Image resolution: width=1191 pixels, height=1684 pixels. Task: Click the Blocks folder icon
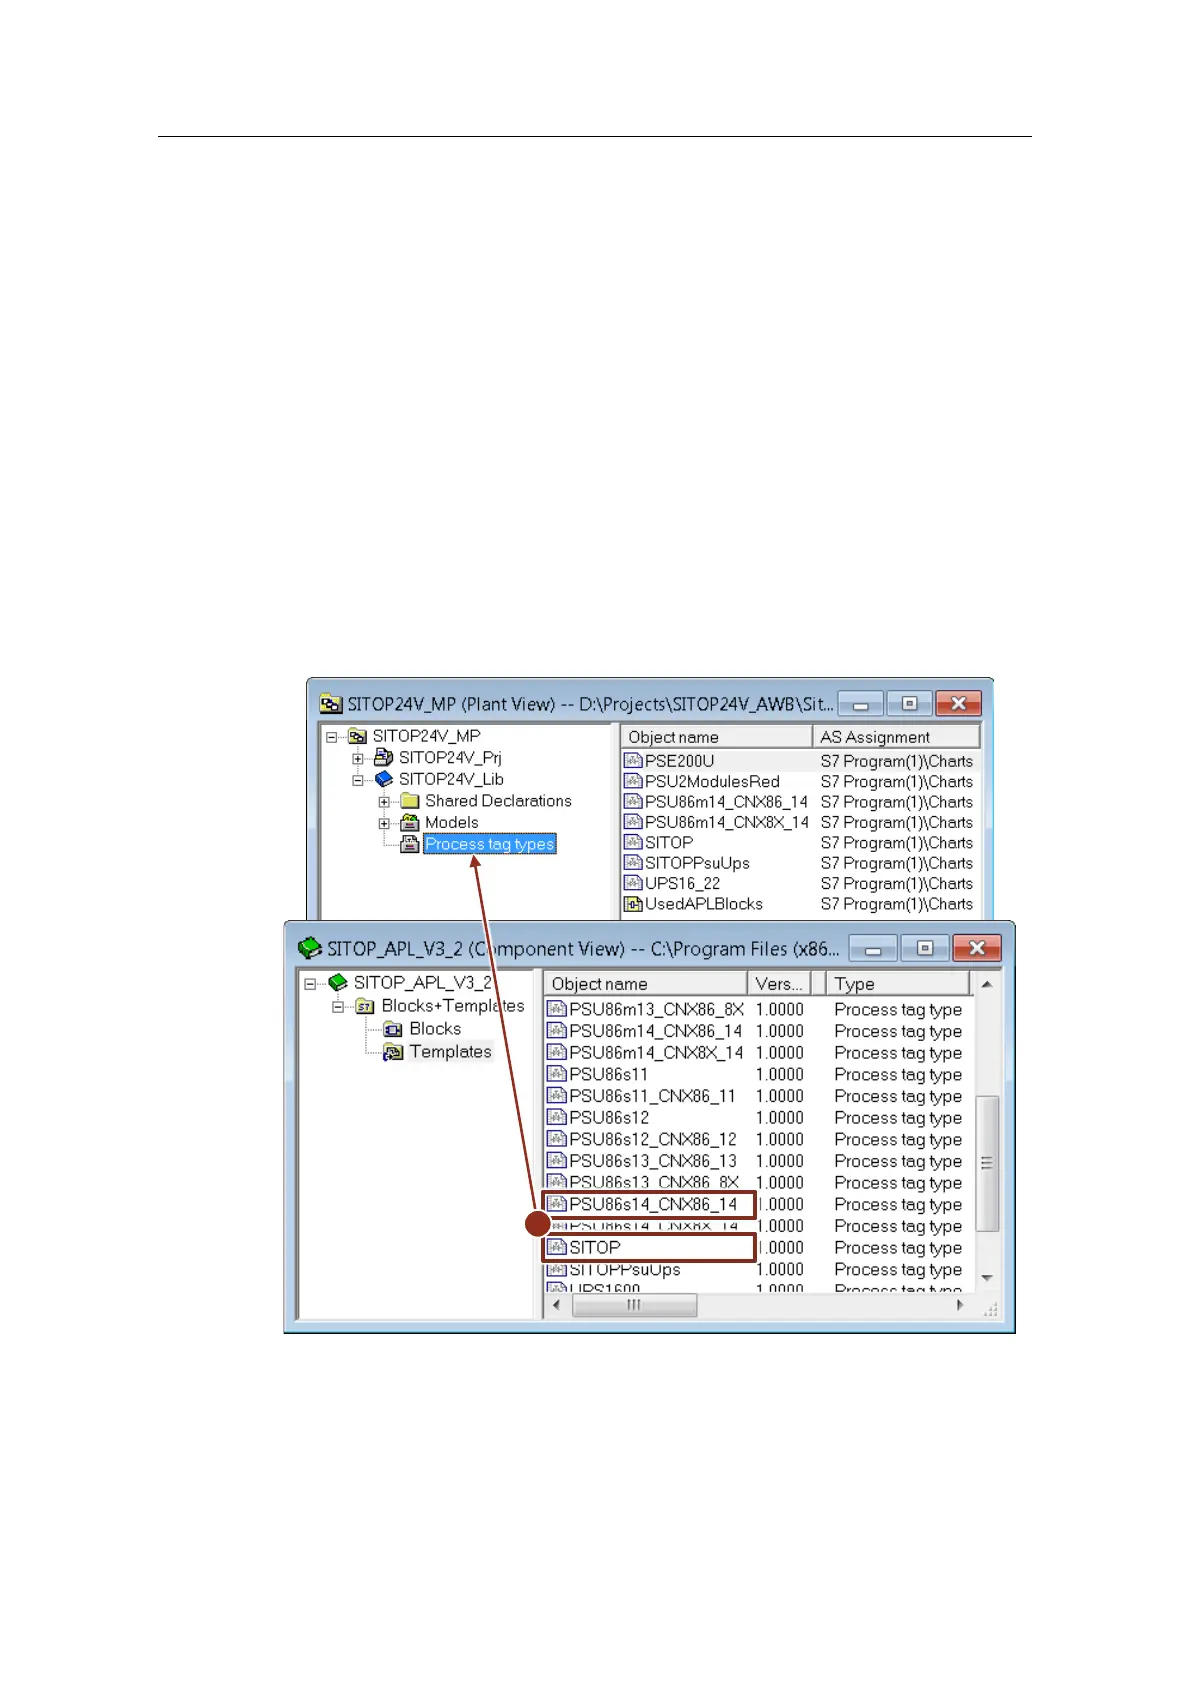(393, 1029)
